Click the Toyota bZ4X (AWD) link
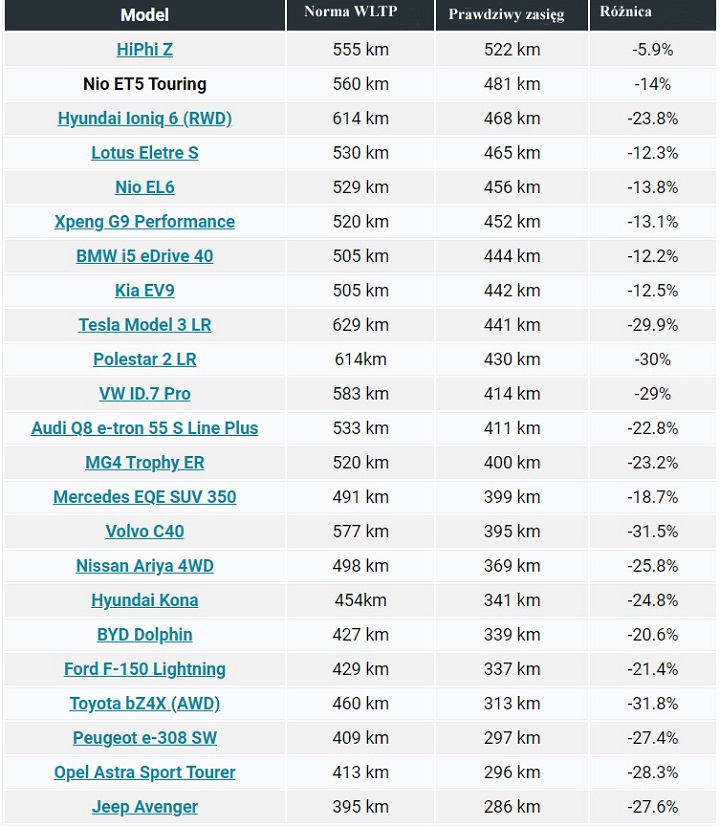The width and height of the screenshot is (720, 826). (x=144, y=704)
